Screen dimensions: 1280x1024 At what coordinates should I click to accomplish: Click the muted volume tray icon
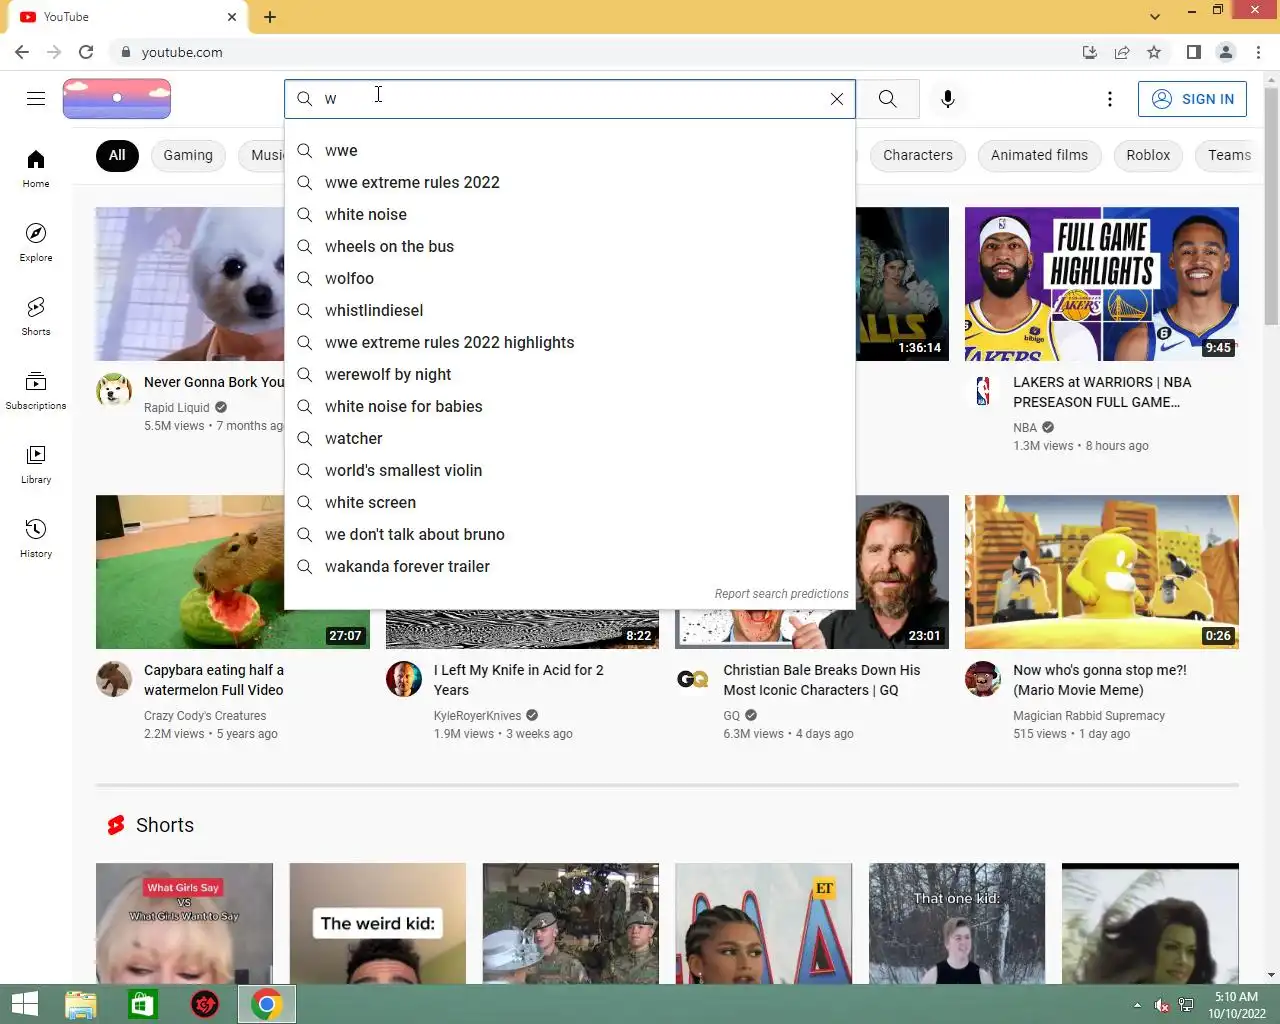click(x=1162, y=1005)
